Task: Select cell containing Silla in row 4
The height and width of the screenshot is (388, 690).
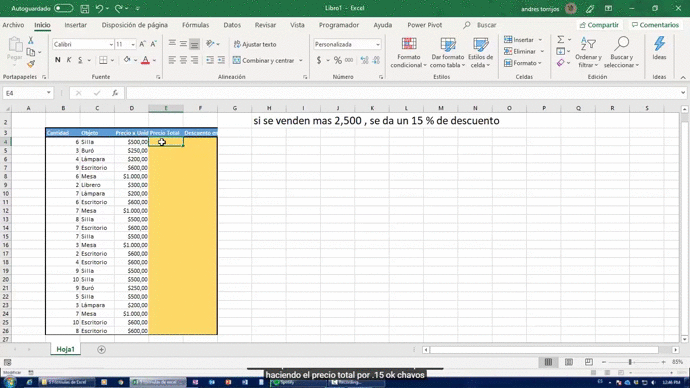Action: pyautogui.click(x=97, y=142)
